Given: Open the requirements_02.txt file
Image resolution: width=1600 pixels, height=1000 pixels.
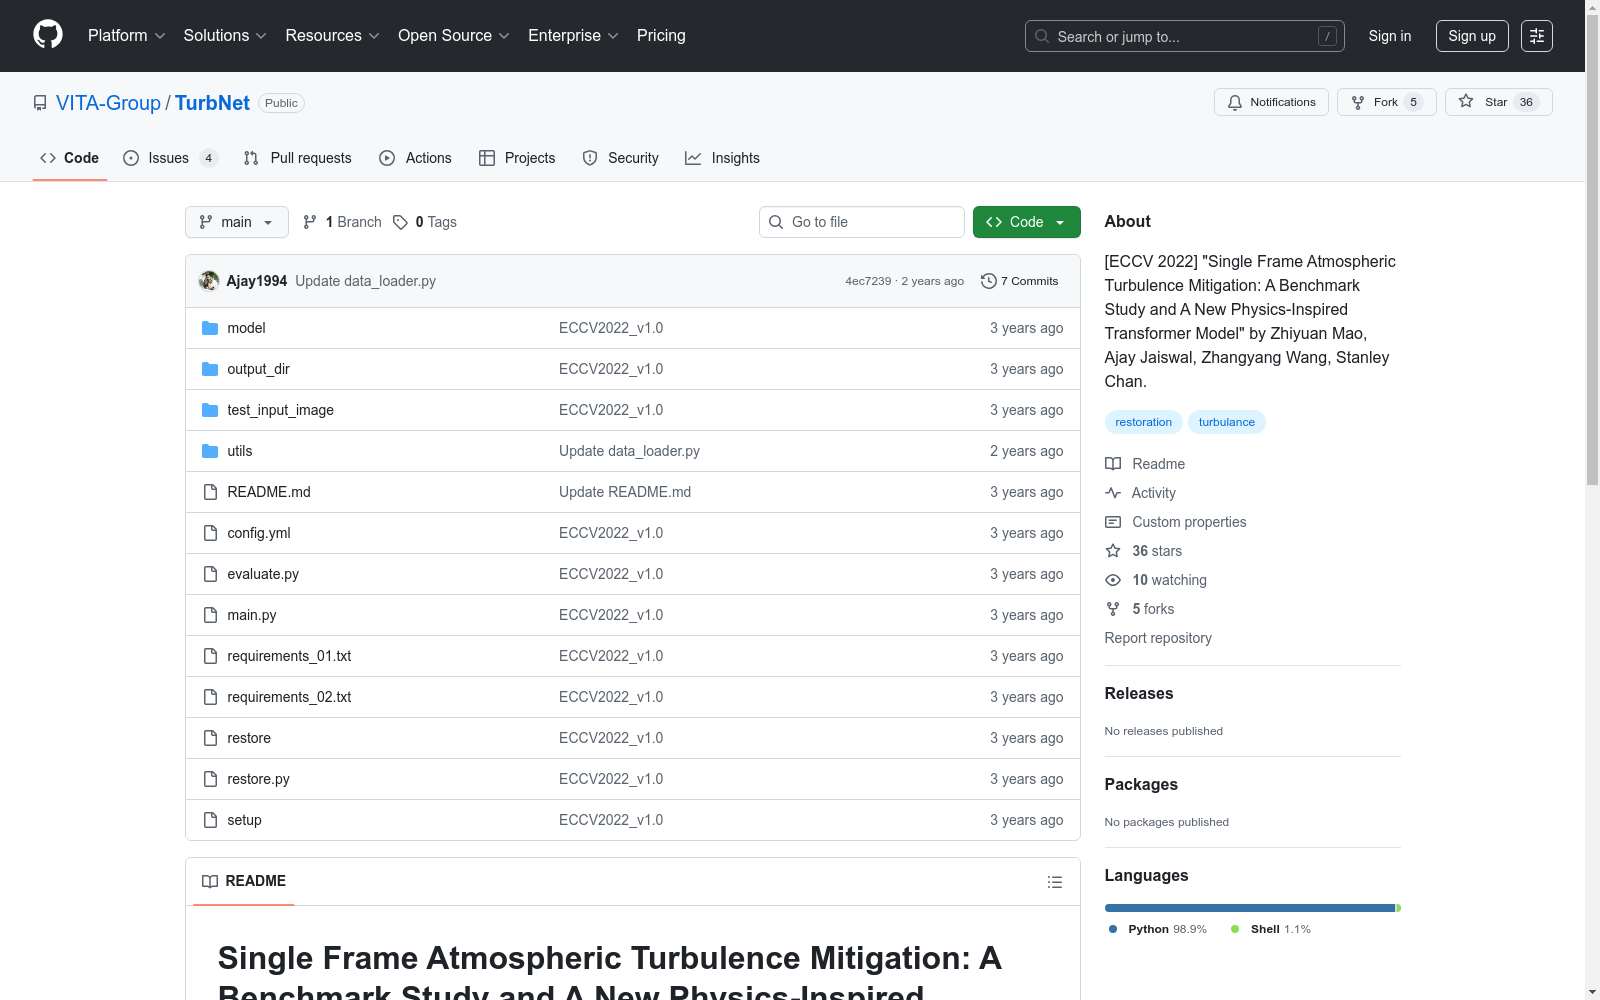Looking at the screenshot, I should point(289,697).
